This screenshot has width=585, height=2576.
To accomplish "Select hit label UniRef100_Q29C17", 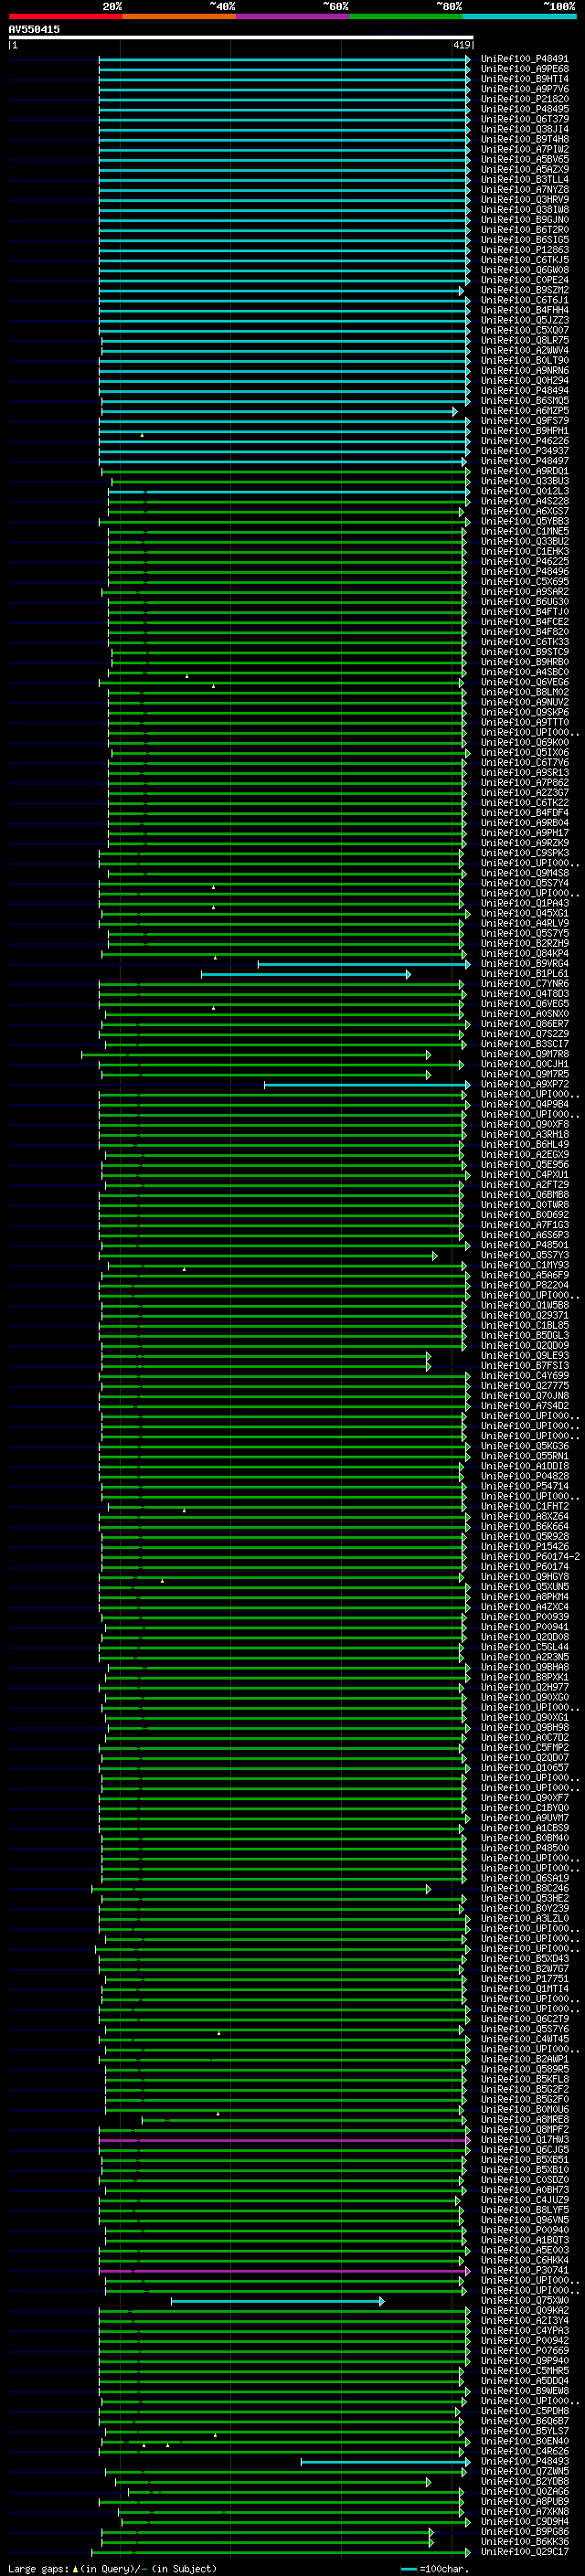I will pos(524,2552).
